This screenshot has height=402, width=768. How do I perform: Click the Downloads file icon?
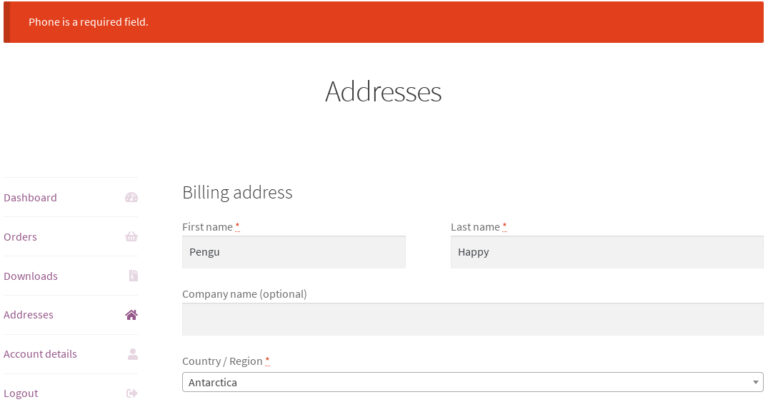point(133,276)
